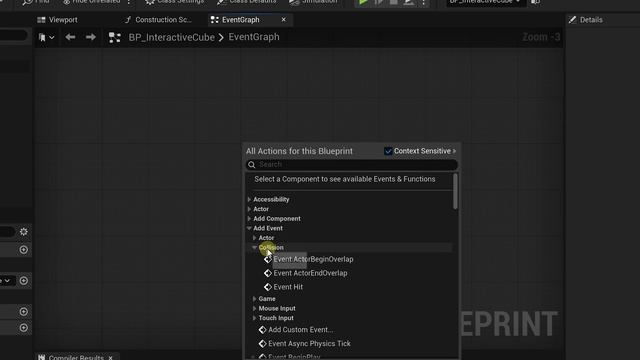Screen dimensions: 640x360
Task: Click the Add Custom Event diamond icon
Action: coord(262,330)
